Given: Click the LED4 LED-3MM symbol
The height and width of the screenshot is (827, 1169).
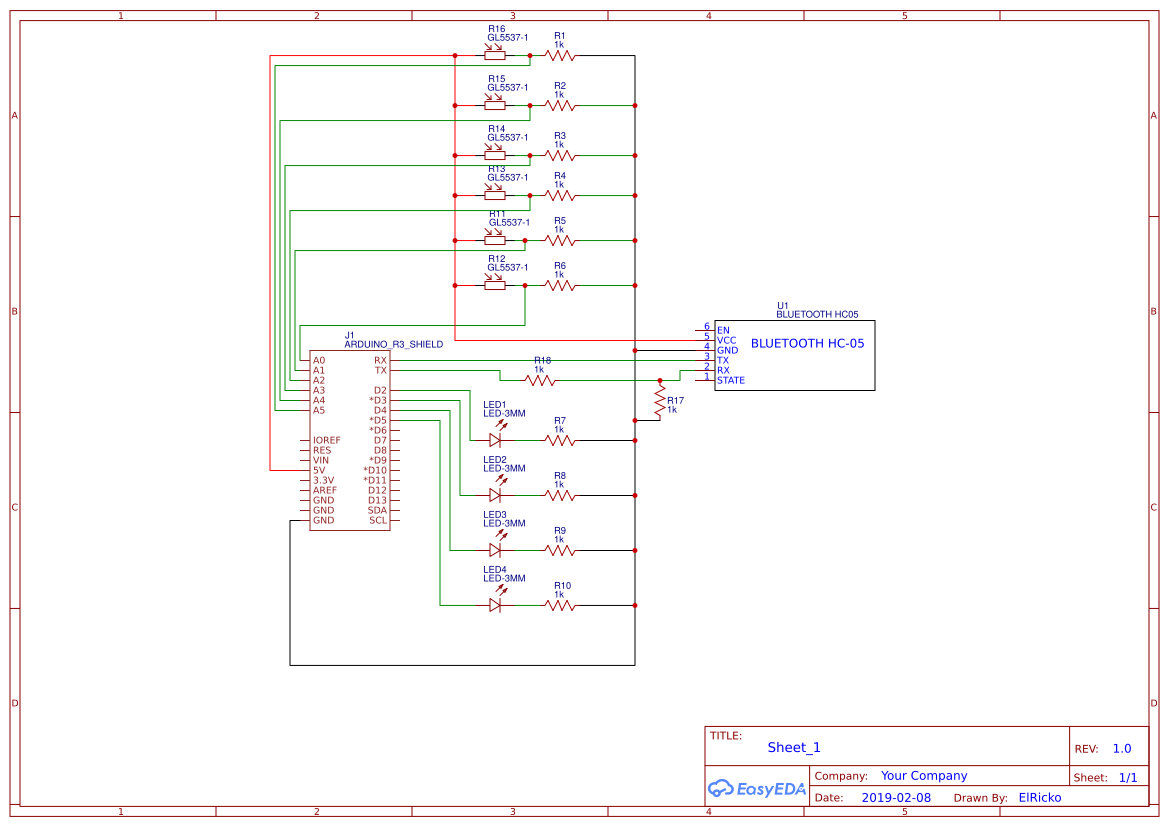Looking at the screenshot, I should click(497, 605).
